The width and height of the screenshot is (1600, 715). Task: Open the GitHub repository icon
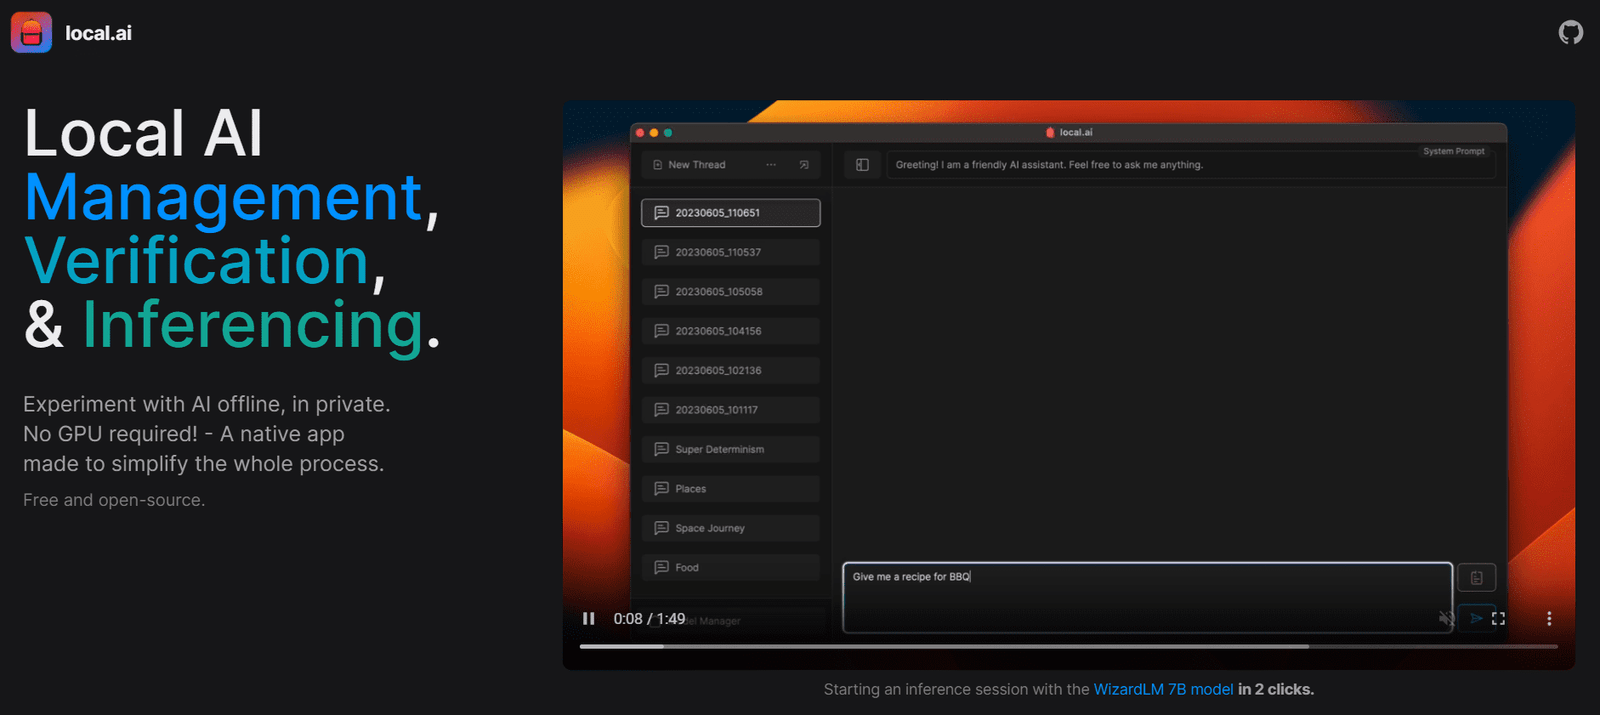1570,32
